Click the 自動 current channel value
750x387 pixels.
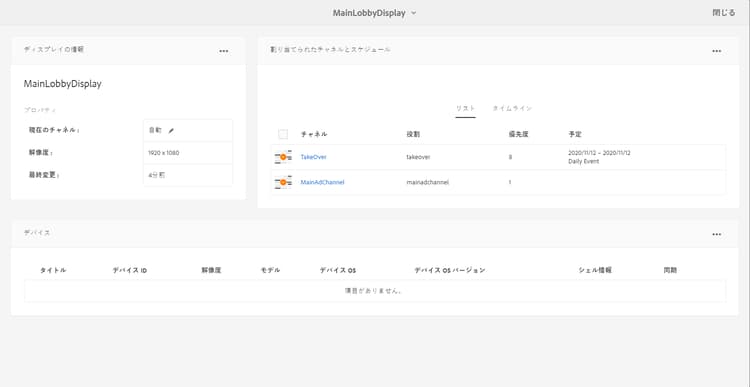pyautogui.click(x=155, y=130)
